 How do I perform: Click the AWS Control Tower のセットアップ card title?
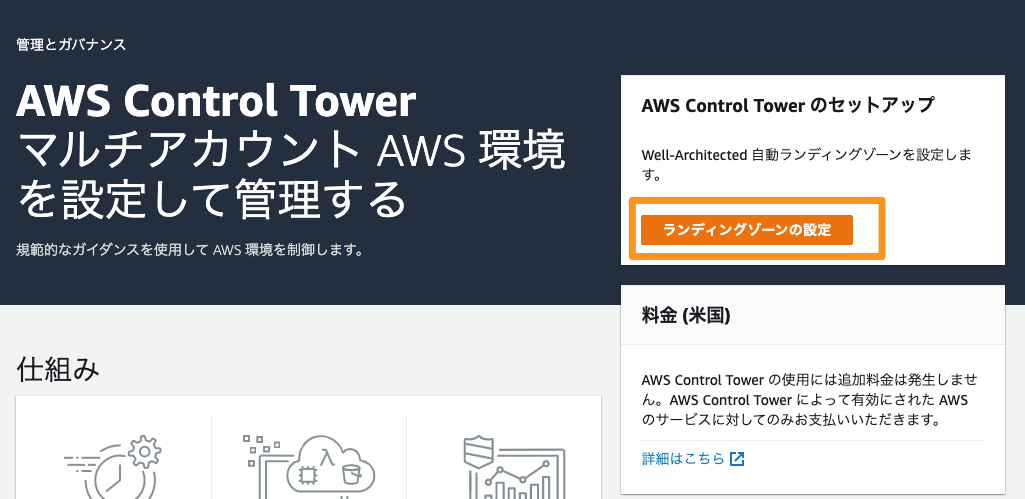coord(788,105)
